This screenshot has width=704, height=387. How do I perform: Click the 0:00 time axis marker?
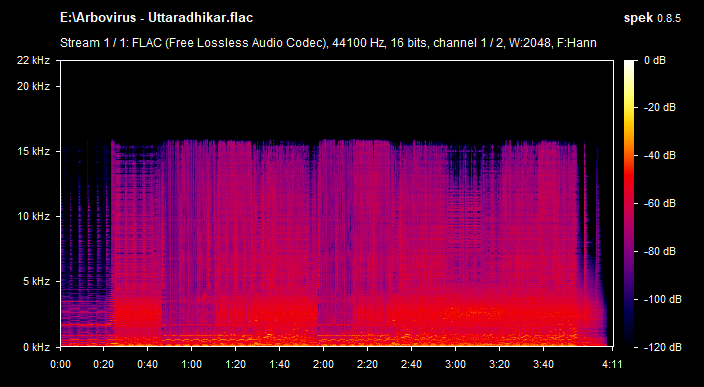click(61, 364)
